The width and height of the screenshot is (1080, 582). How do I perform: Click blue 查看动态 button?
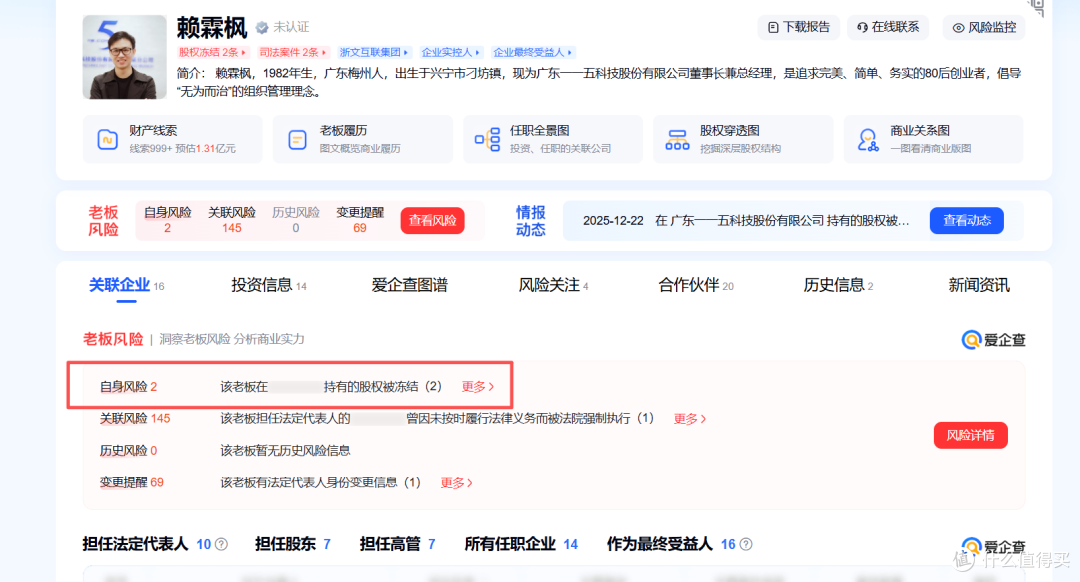click(x=966, y=220)
